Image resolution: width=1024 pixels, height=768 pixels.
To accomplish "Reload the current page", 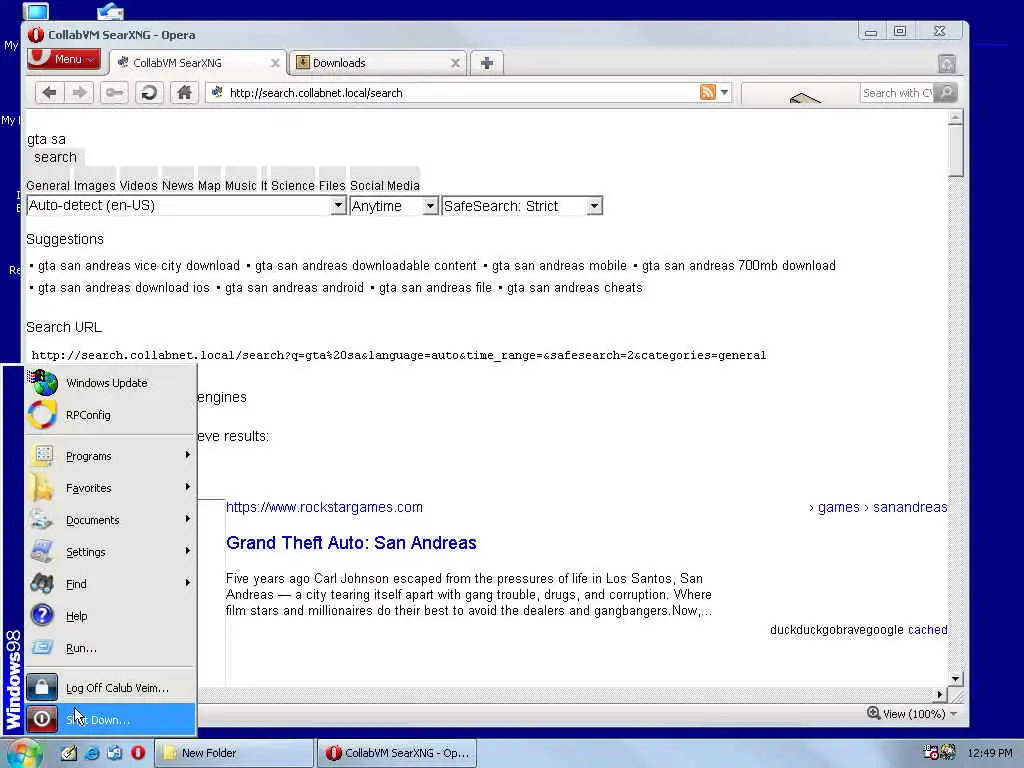I will (x=149, y=93).
